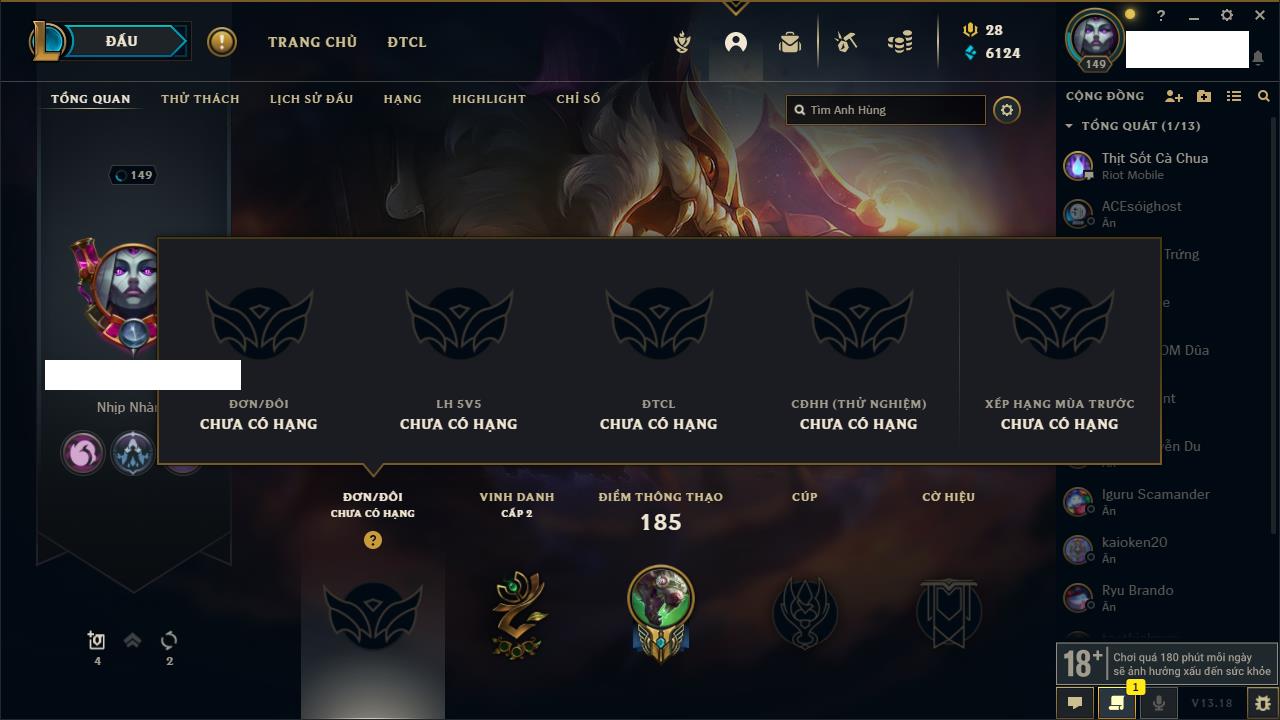
Task: Click the yellow exclamation alert icon
Action: (222, 42)
